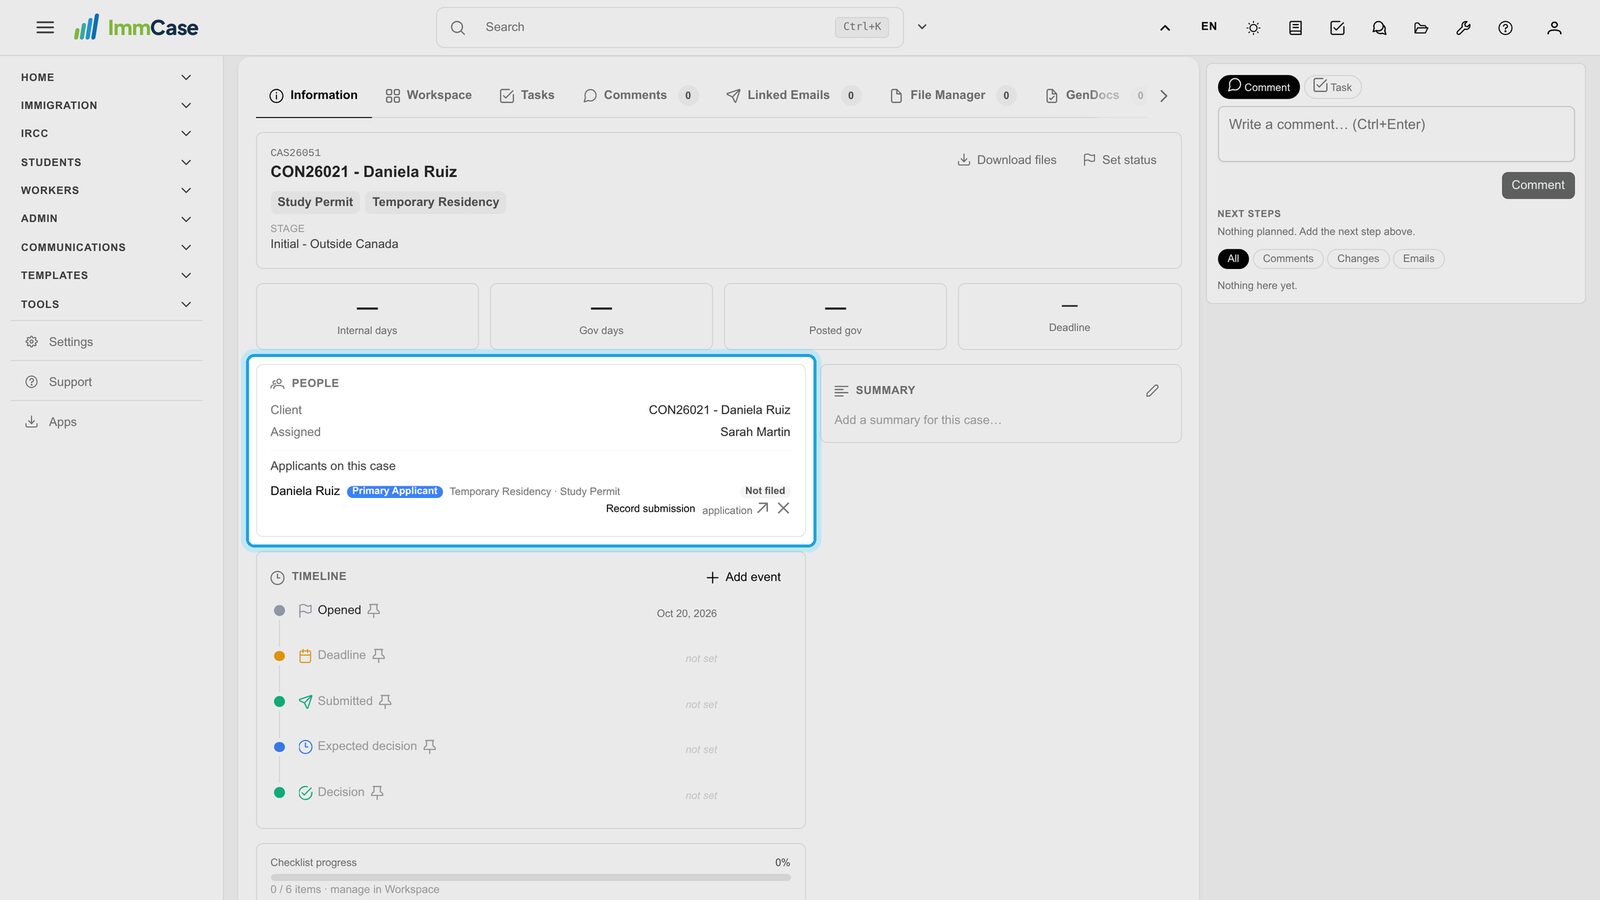Switch to the Workspace tab
The image size is (1600, 900).
pos(428,95)
